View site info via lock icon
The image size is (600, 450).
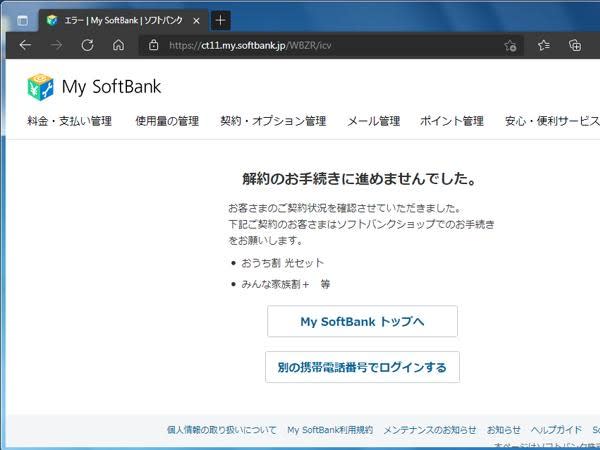click(153, 45)
